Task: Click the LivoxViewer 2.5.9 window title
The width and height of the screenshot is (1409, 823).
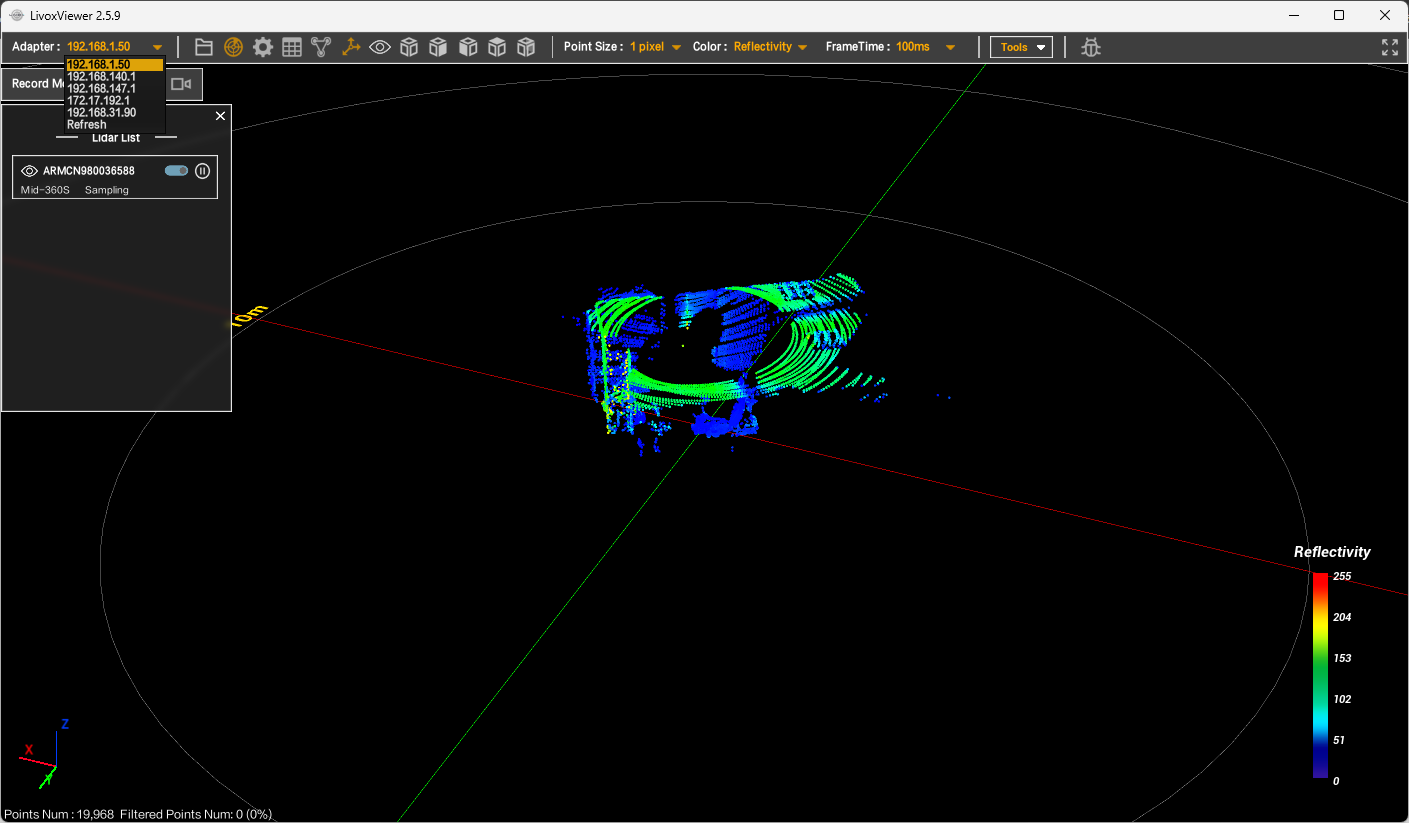Action: tap(76, 16)
